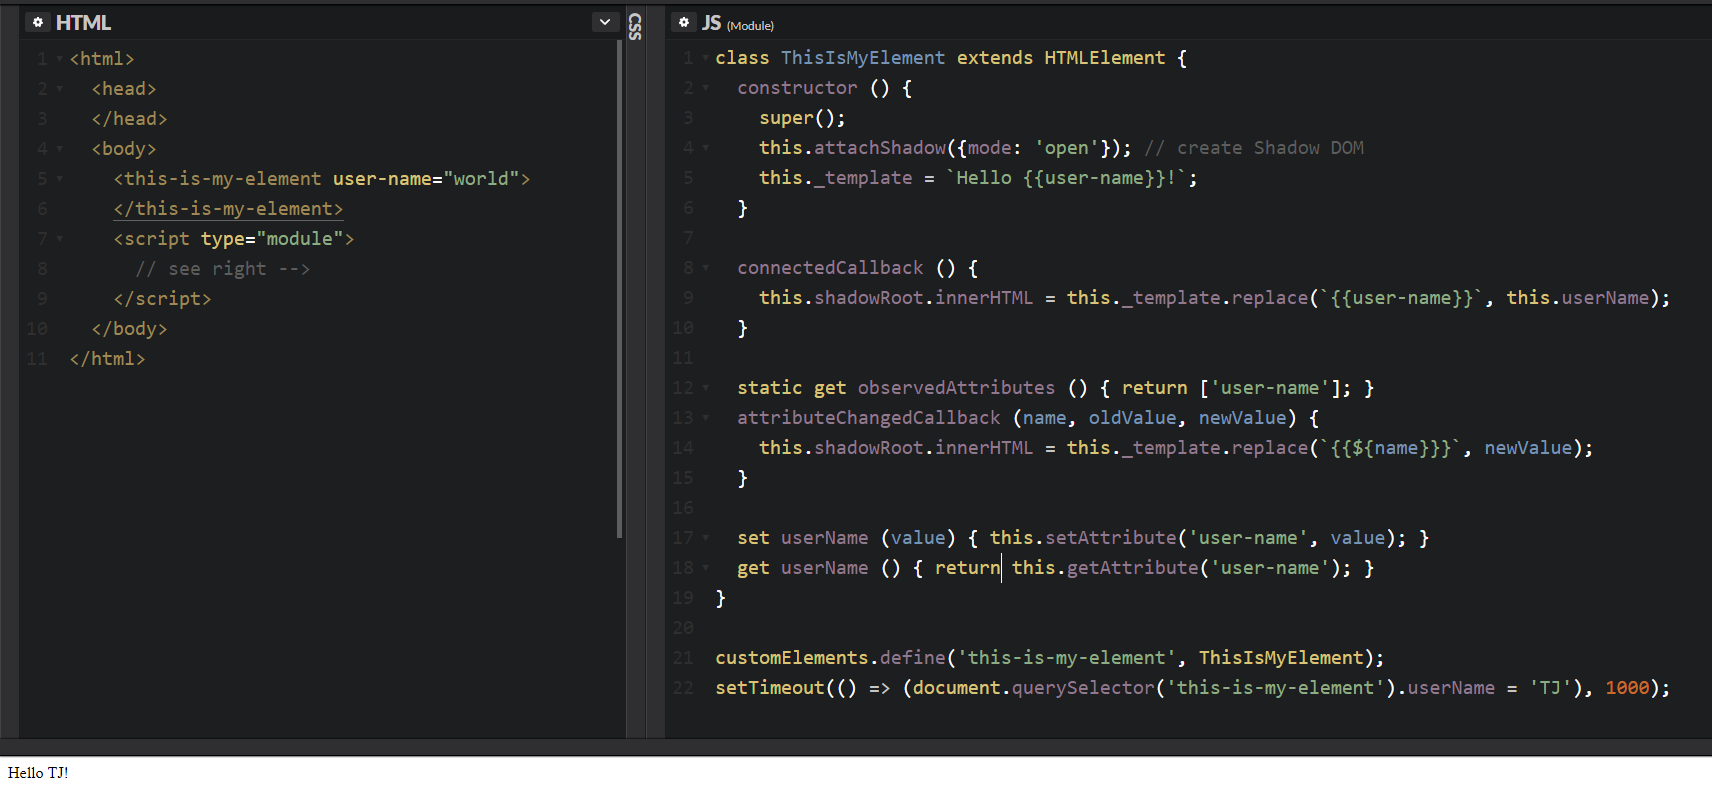
Task: Click 'shadowRoot.innerHTML' on JS line 9
Action: click(924, 298)
